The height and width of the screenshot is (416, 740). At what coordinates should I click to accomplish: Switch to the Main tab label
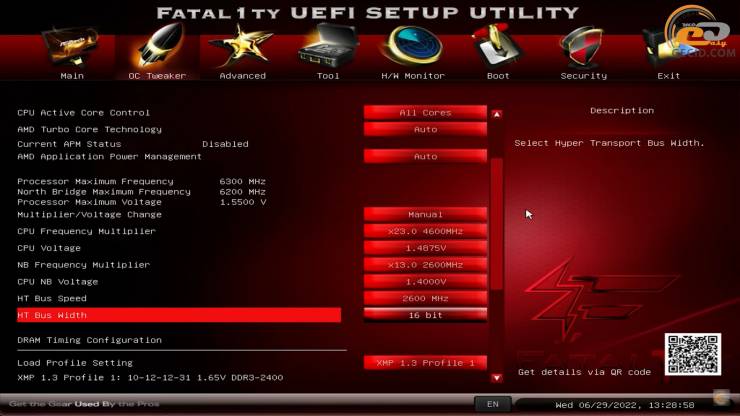pos(72,76)
